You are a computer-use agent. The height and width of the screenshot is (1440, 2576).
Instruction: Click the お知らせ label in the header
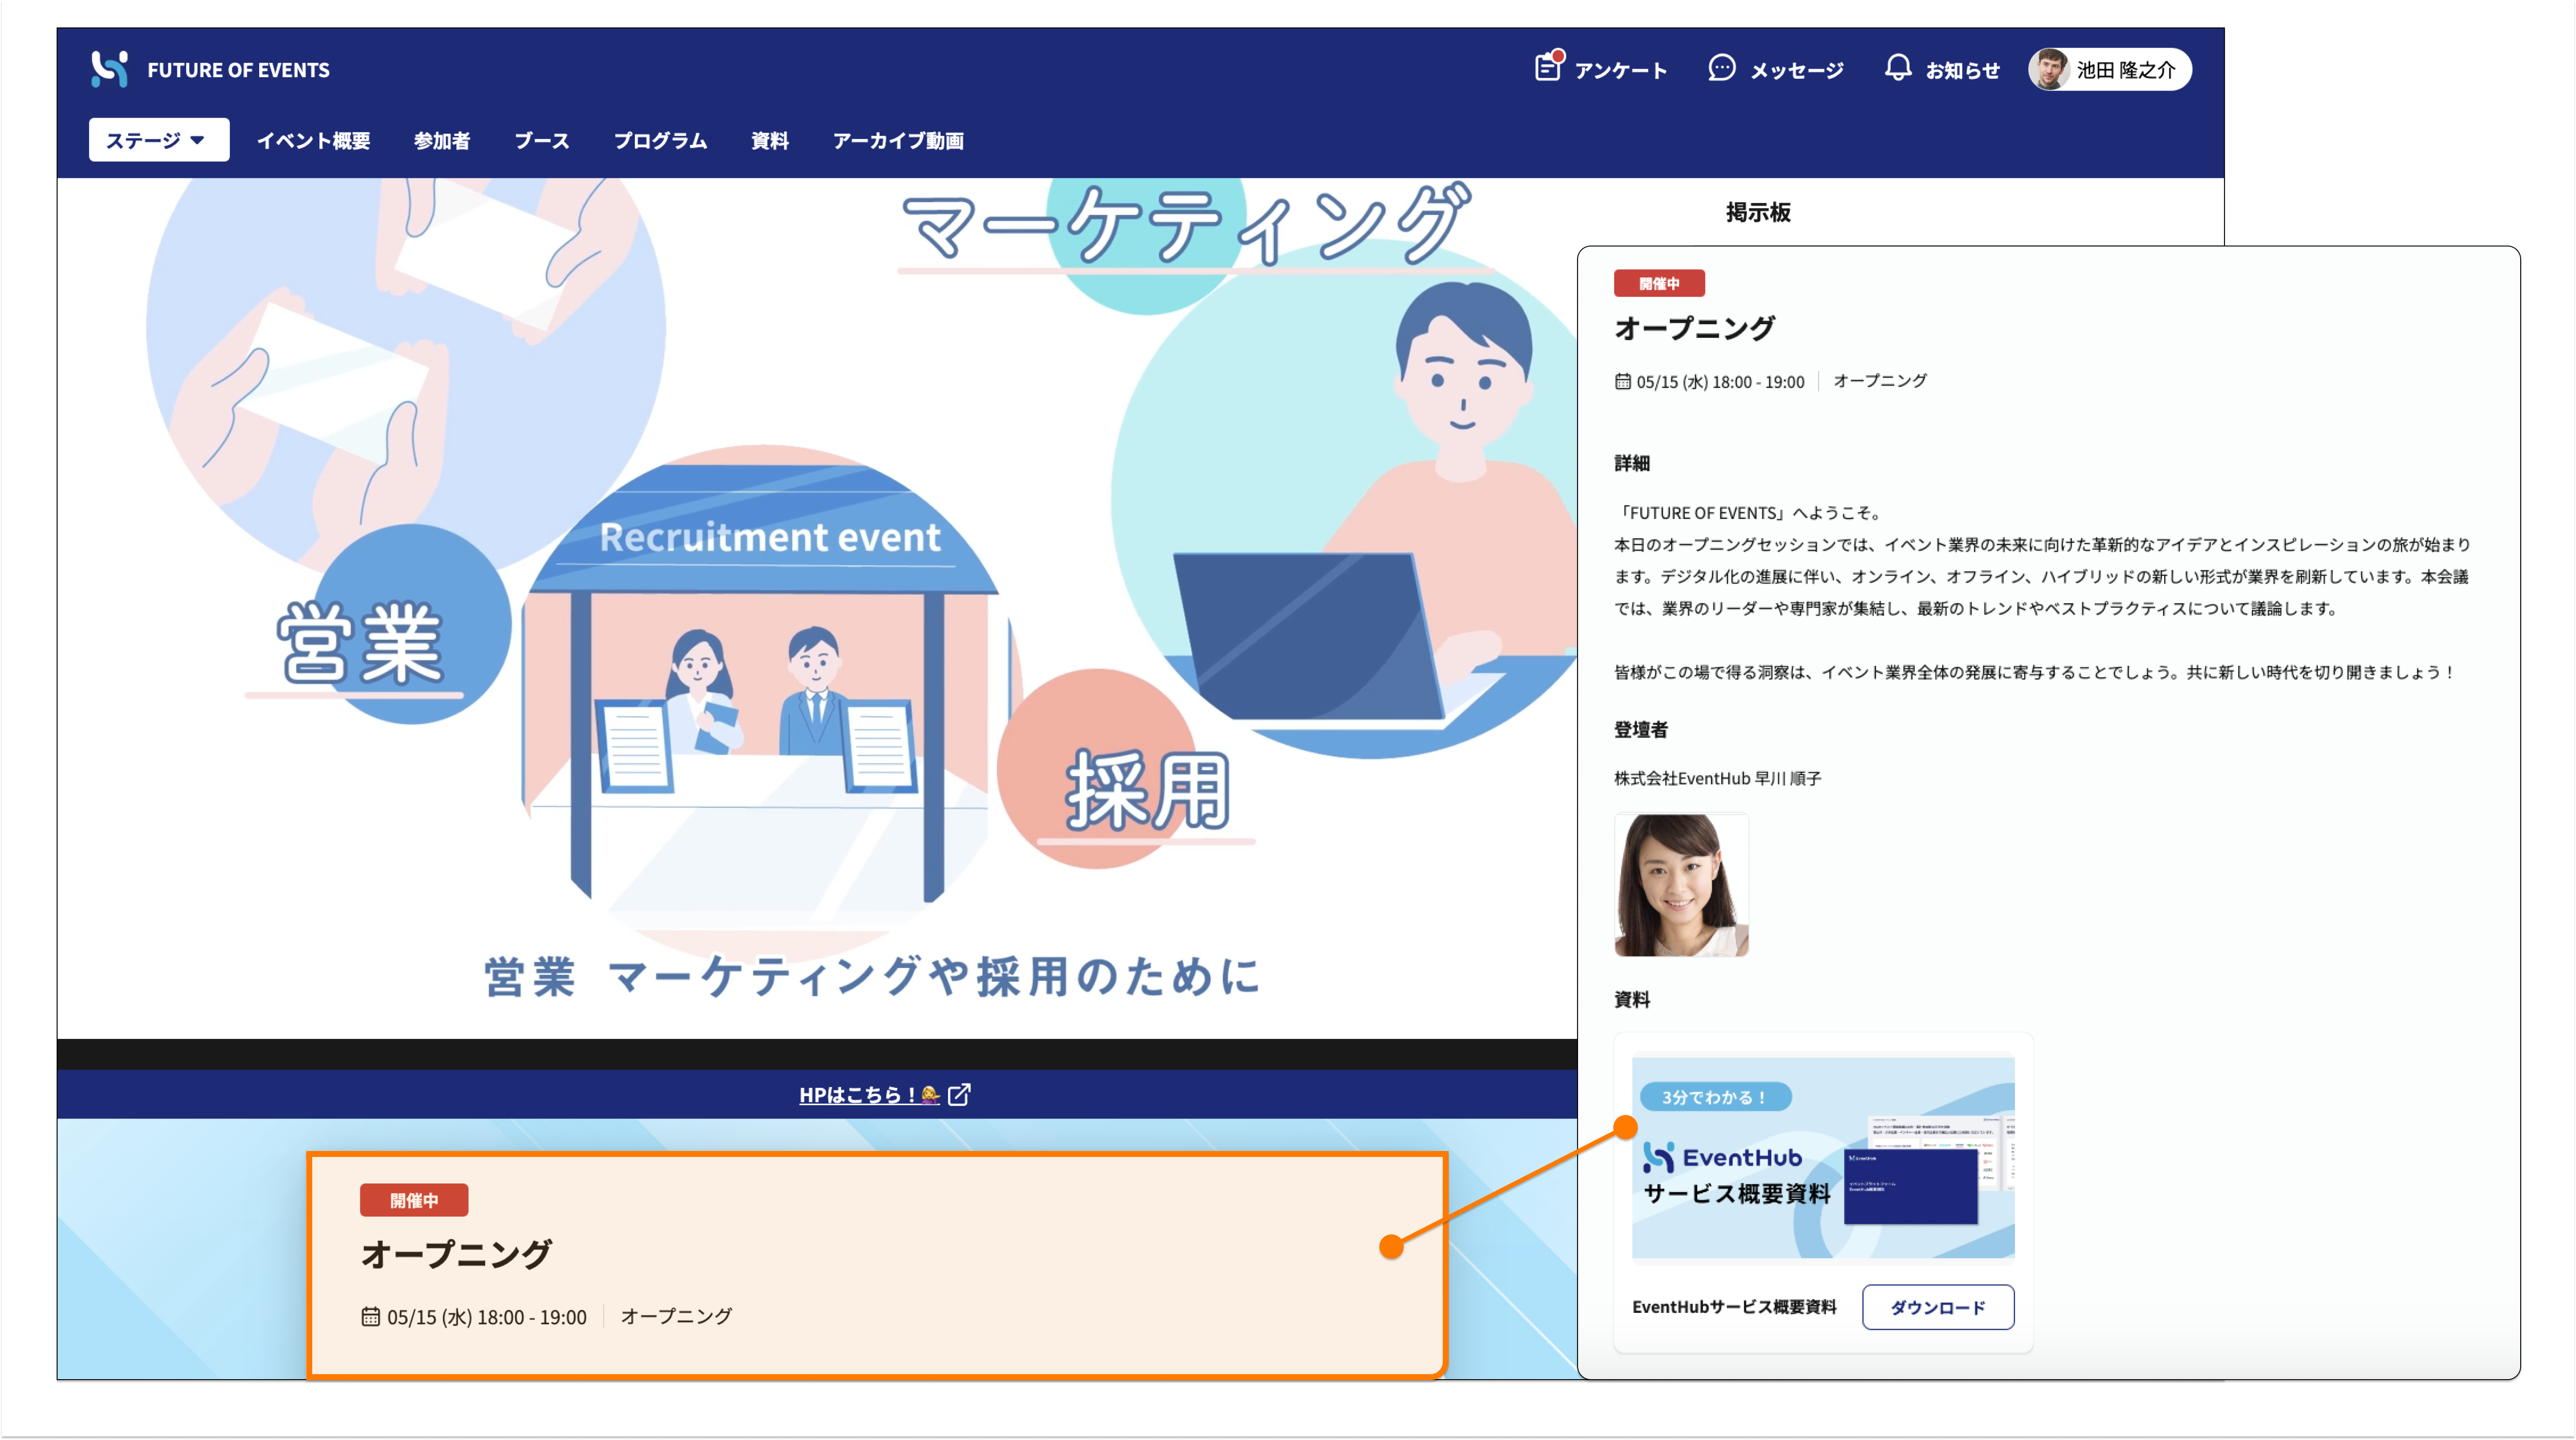(x=1962, y=70)
